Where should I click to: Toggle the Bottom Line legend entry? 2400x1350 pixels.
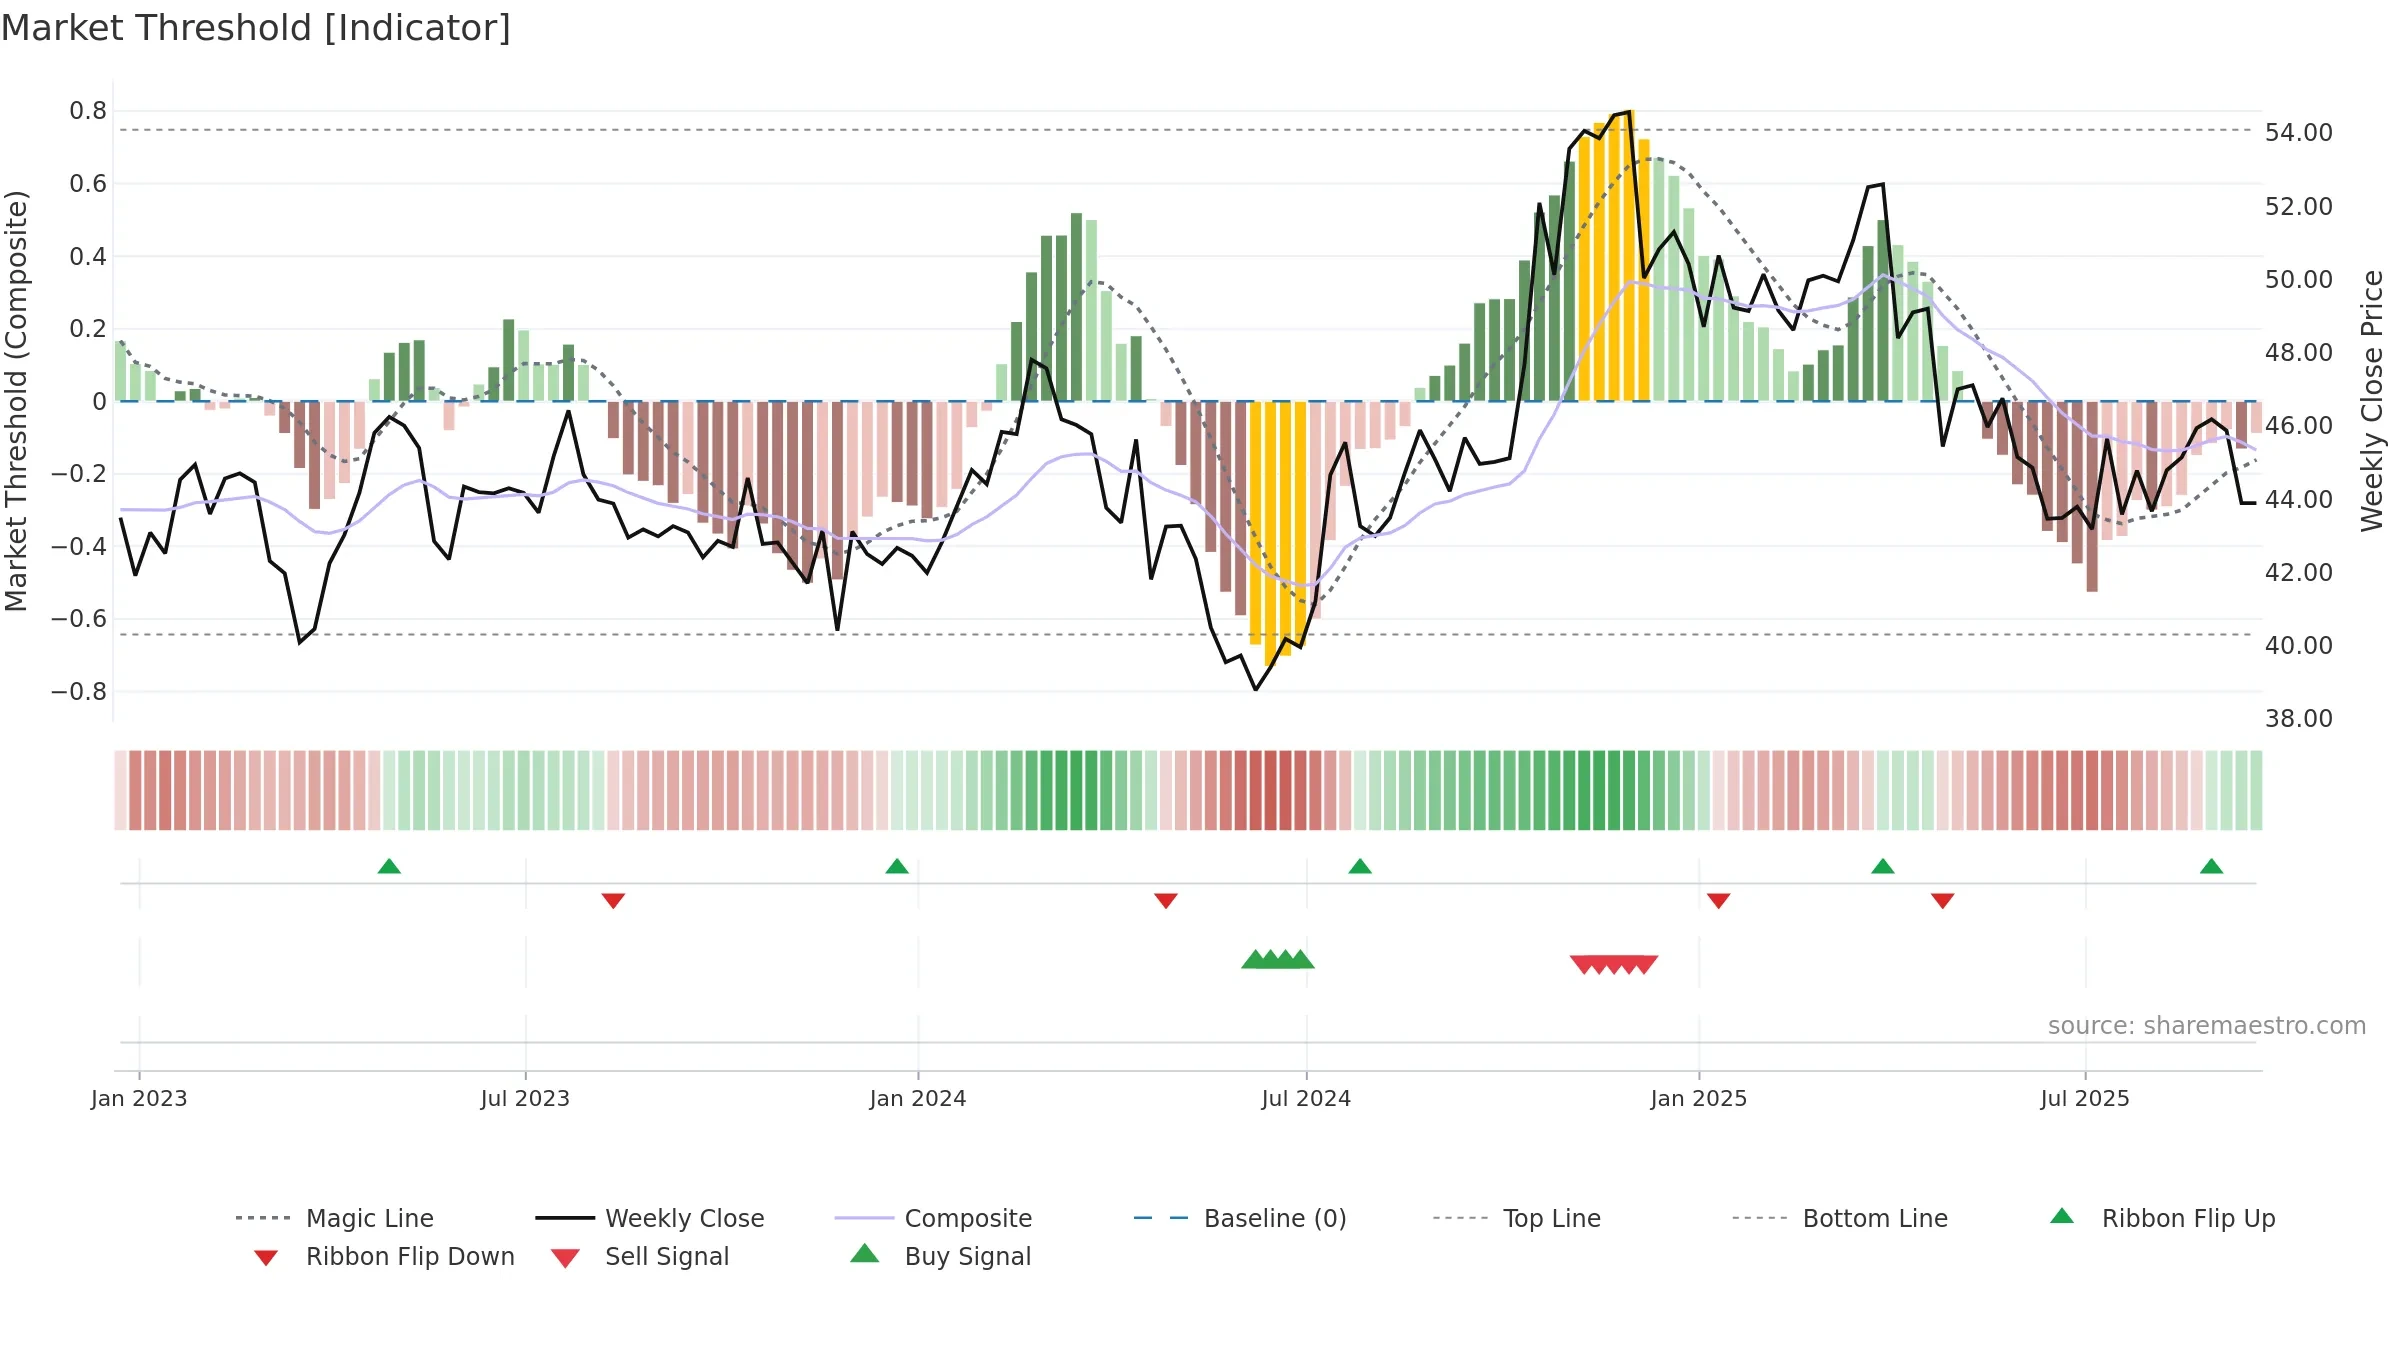click(1840, 1218)
